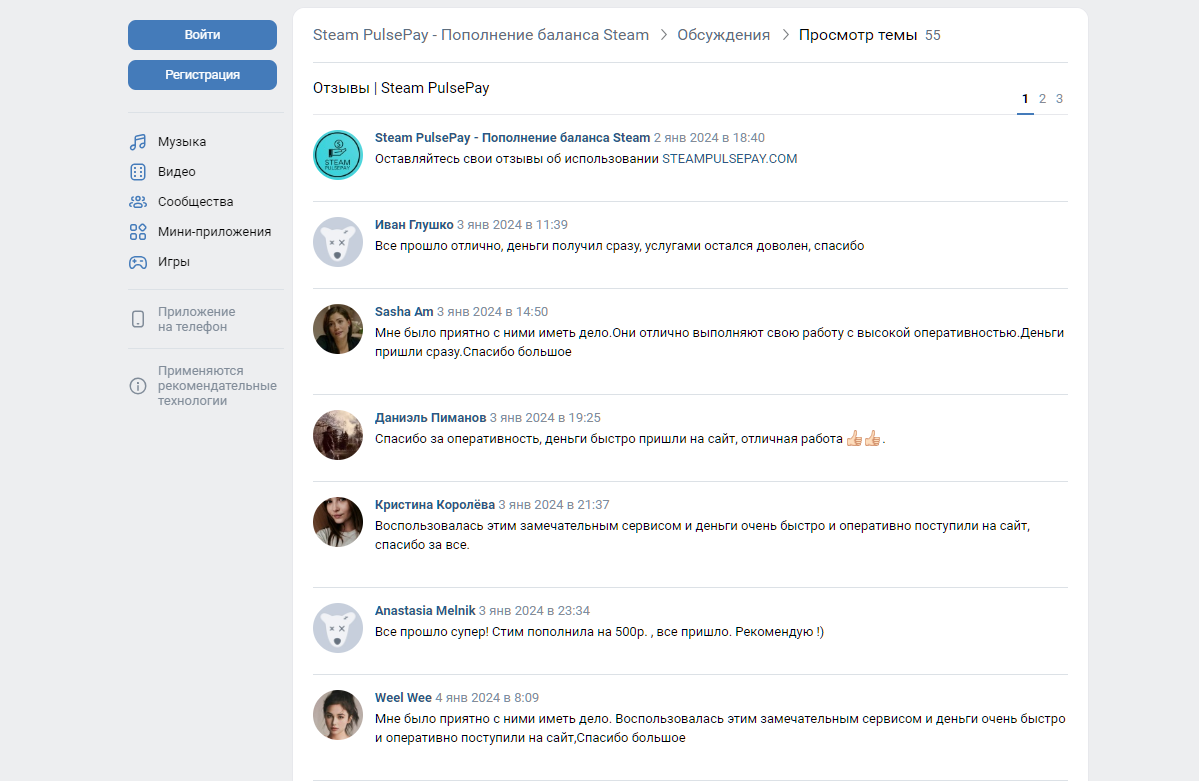Navigate to Обсуждения breadcrumb
The height and width of the screenshot is (781, 1199).
723,35
